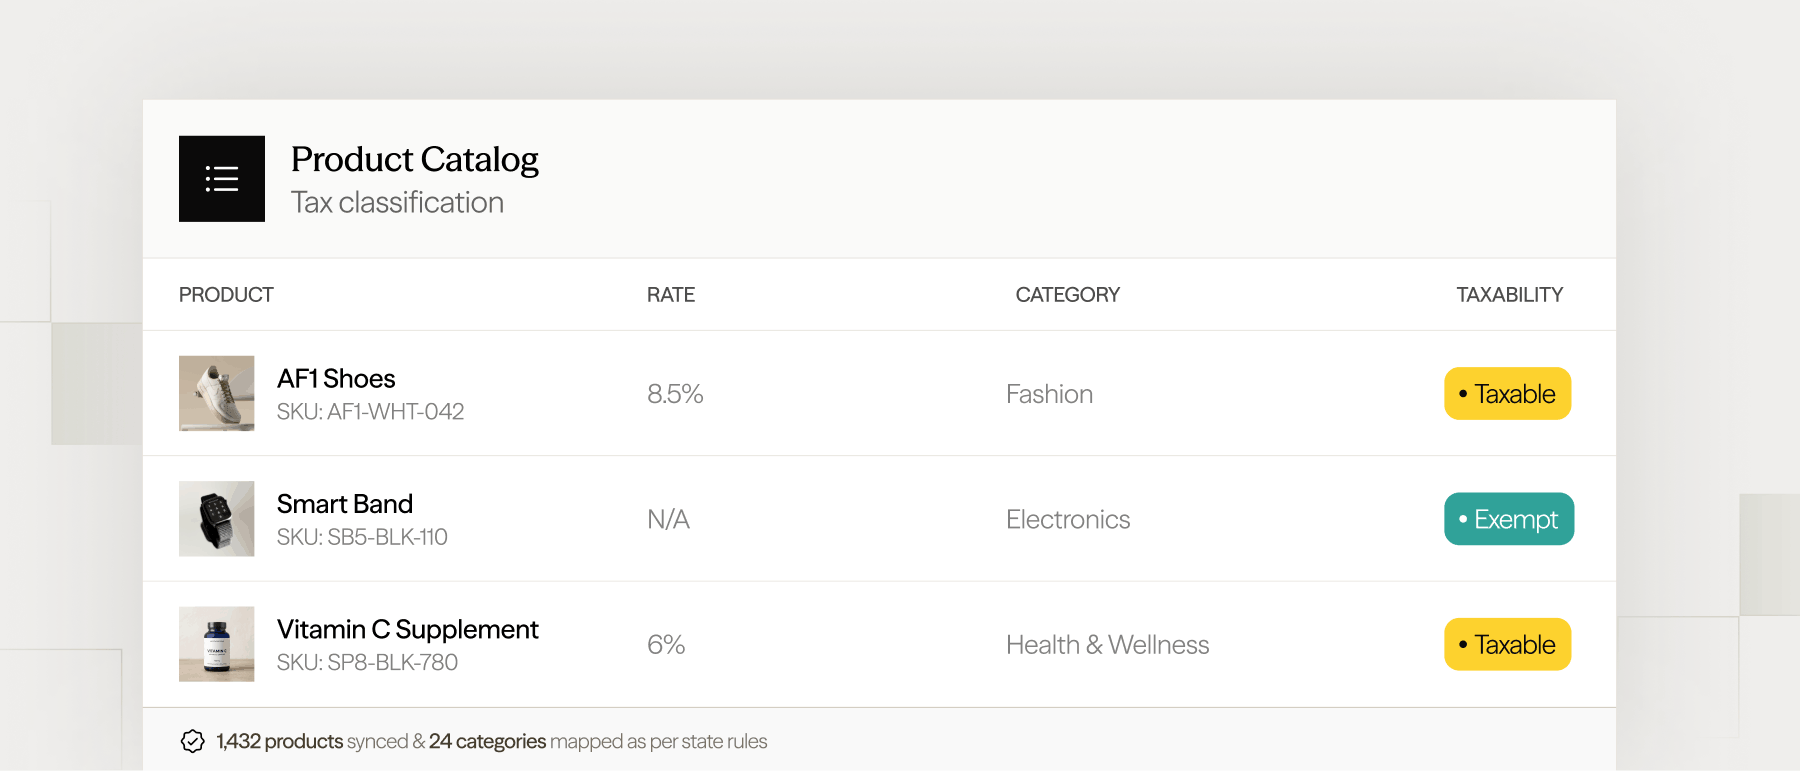The width and height of the screenshot is (1800, 771).
Task: Click the Product Catalog title
Action: 415,160
